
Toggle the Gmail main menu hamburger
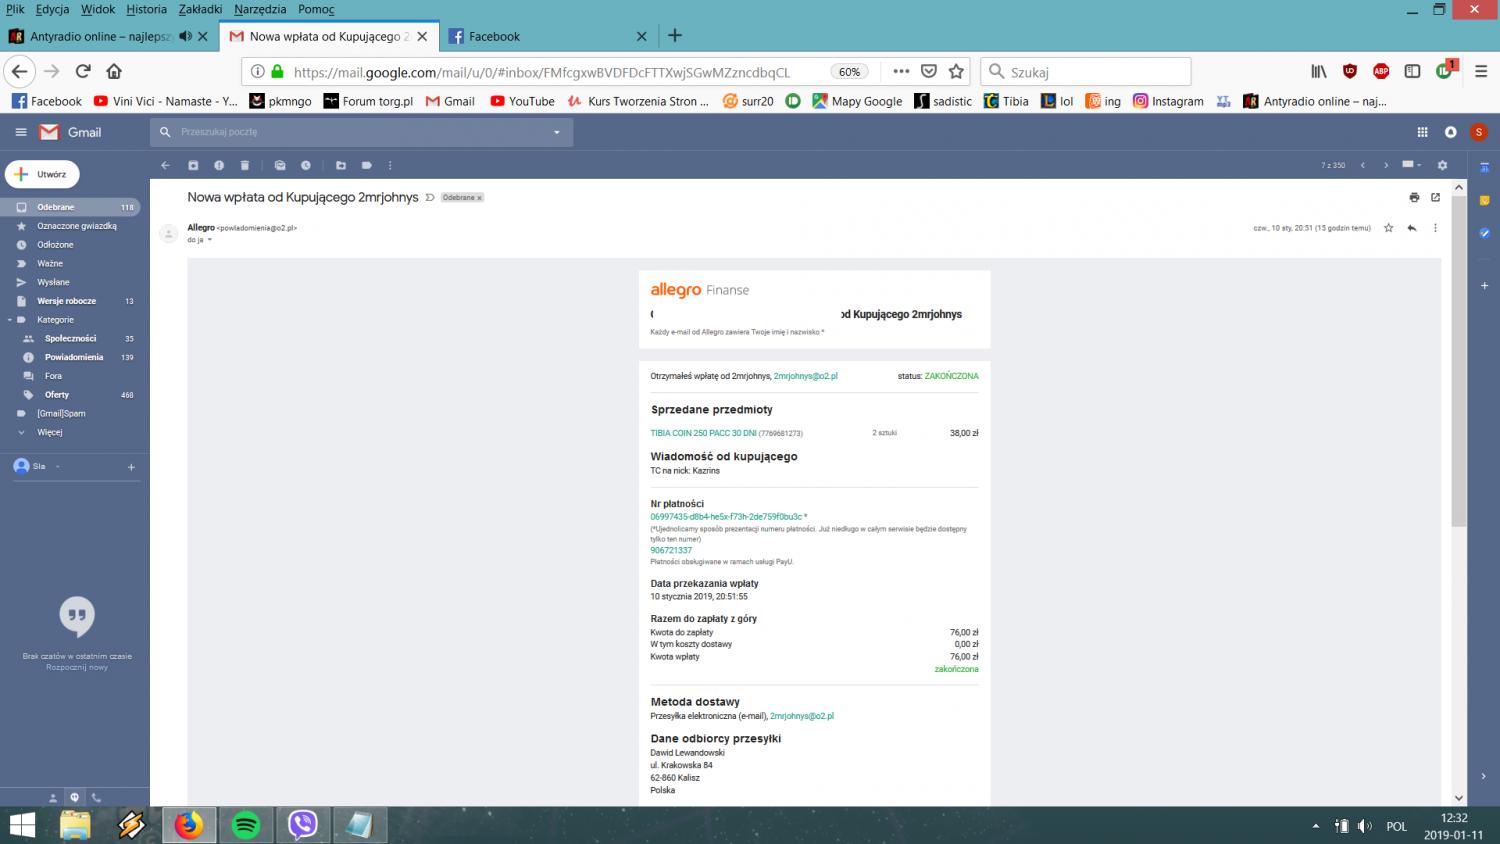(x=21, y=132)
